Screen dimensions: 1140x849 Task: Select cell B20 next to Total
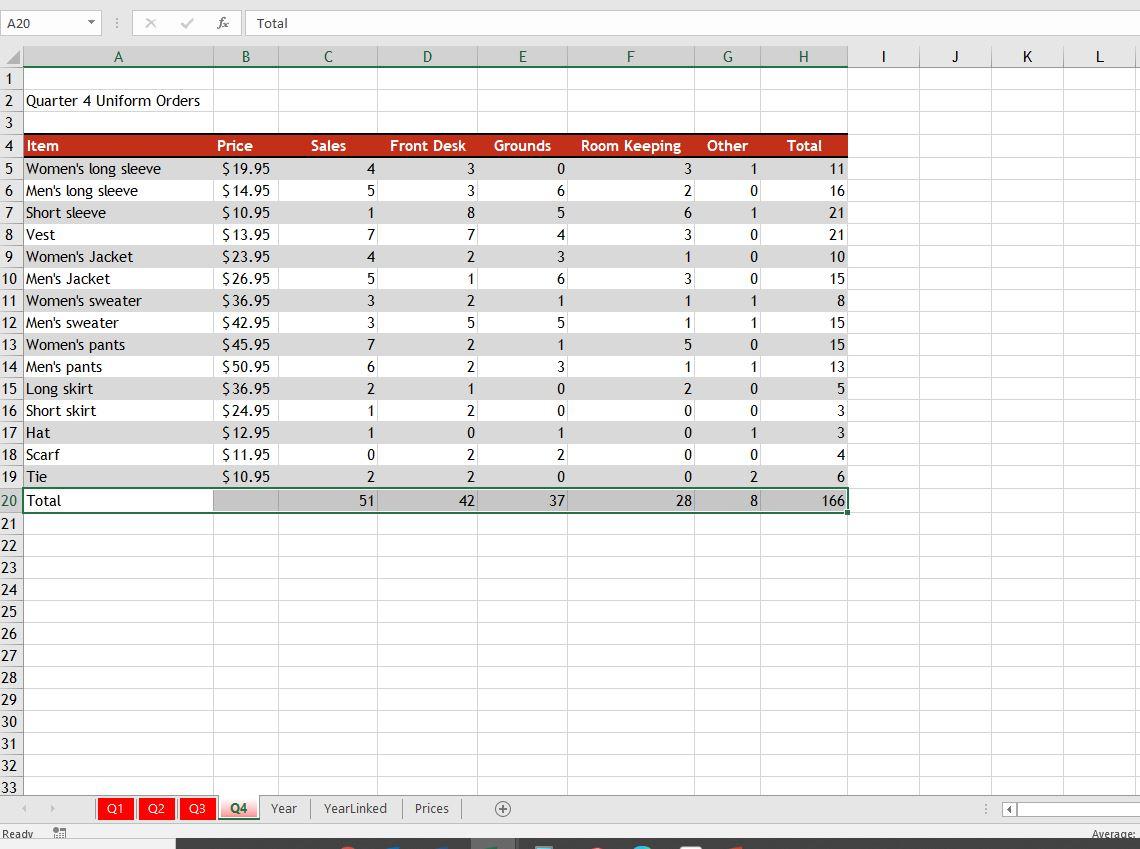coord(245,500)
